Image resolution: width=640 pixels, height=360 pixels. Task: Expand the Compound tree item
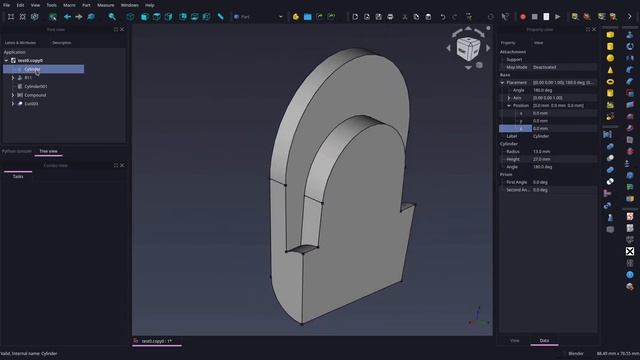13,95
